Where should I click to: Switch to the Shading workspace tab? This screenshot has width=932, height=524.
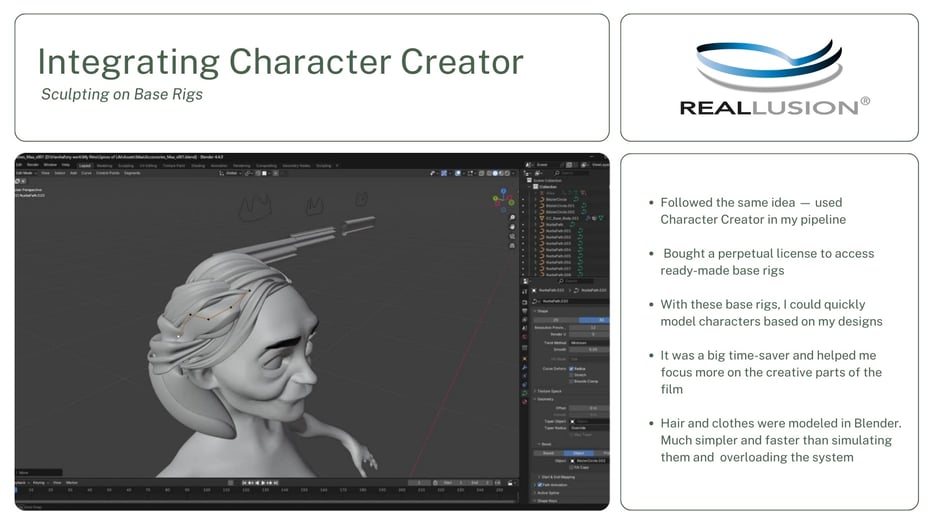198,166
